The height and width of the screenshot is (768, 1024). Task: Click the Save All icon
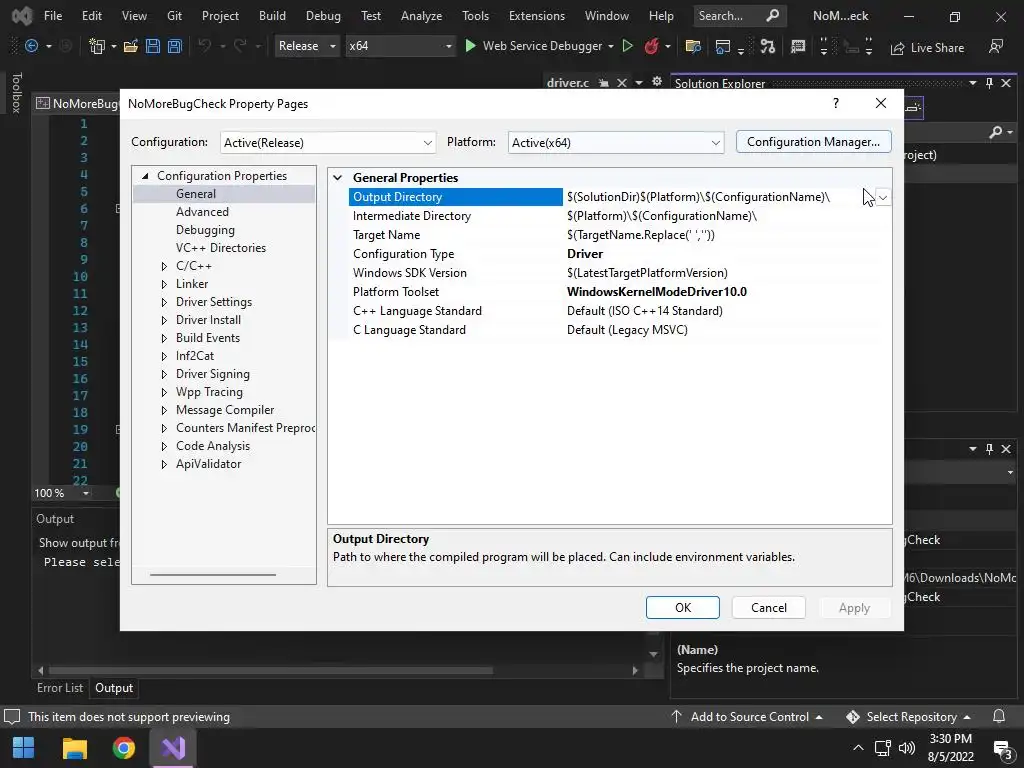174,46
